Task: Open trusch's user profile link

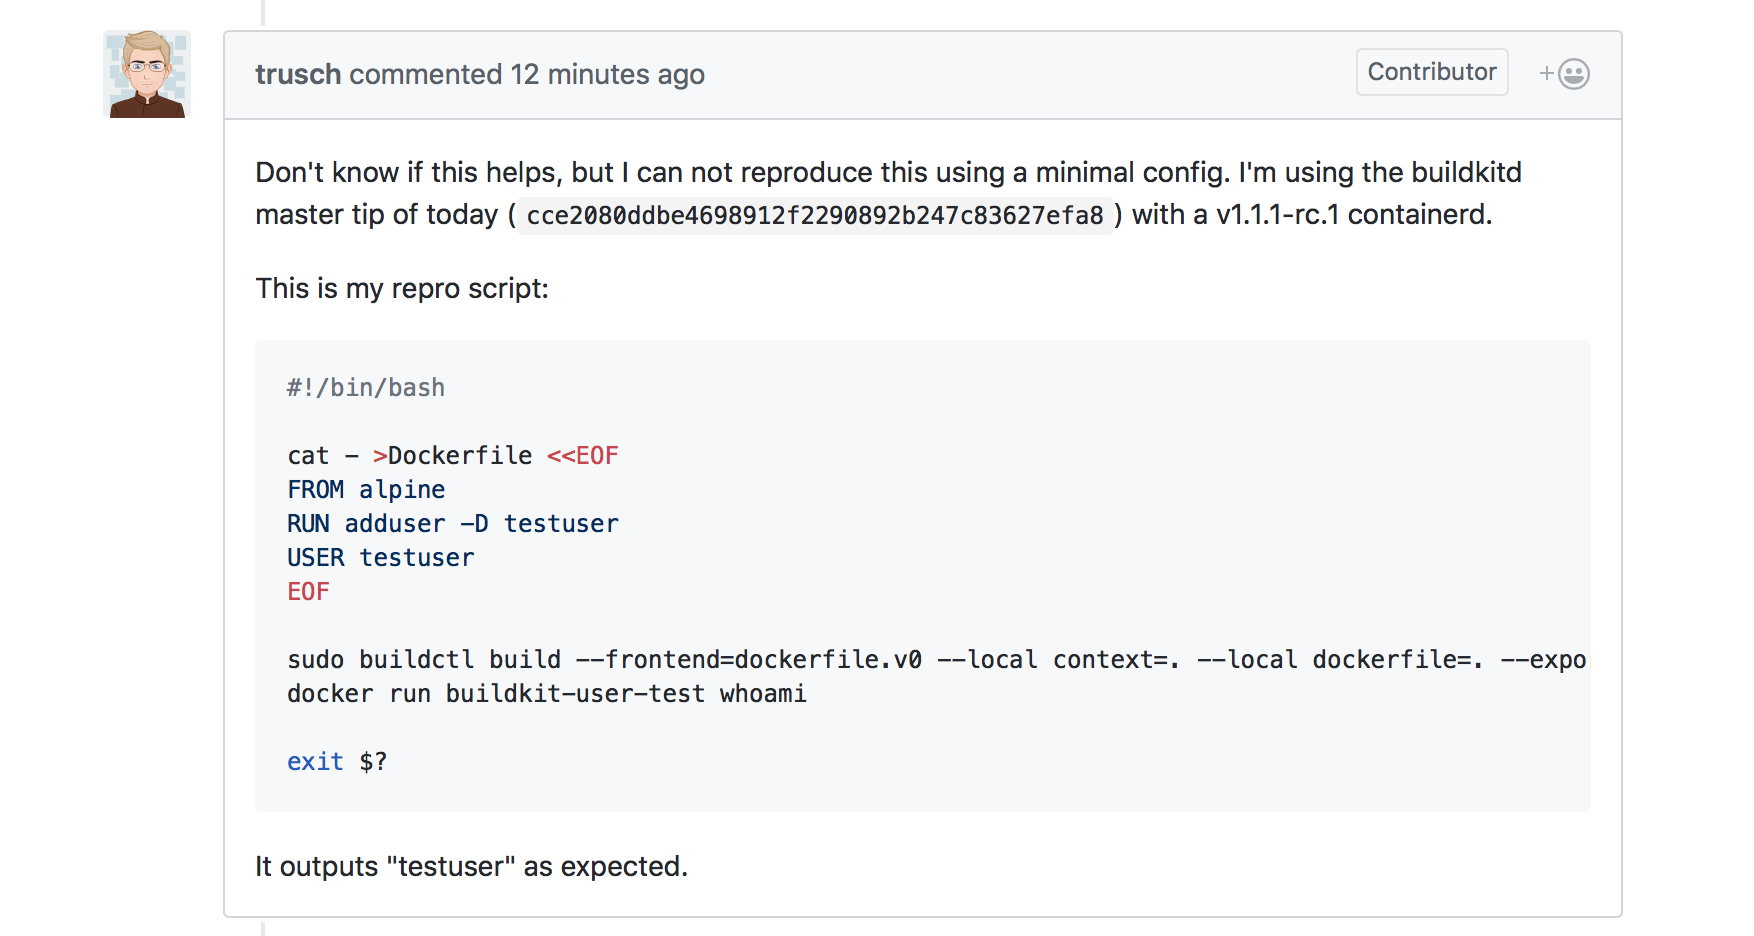Action: pyautogui.click(x=297, y=74)
